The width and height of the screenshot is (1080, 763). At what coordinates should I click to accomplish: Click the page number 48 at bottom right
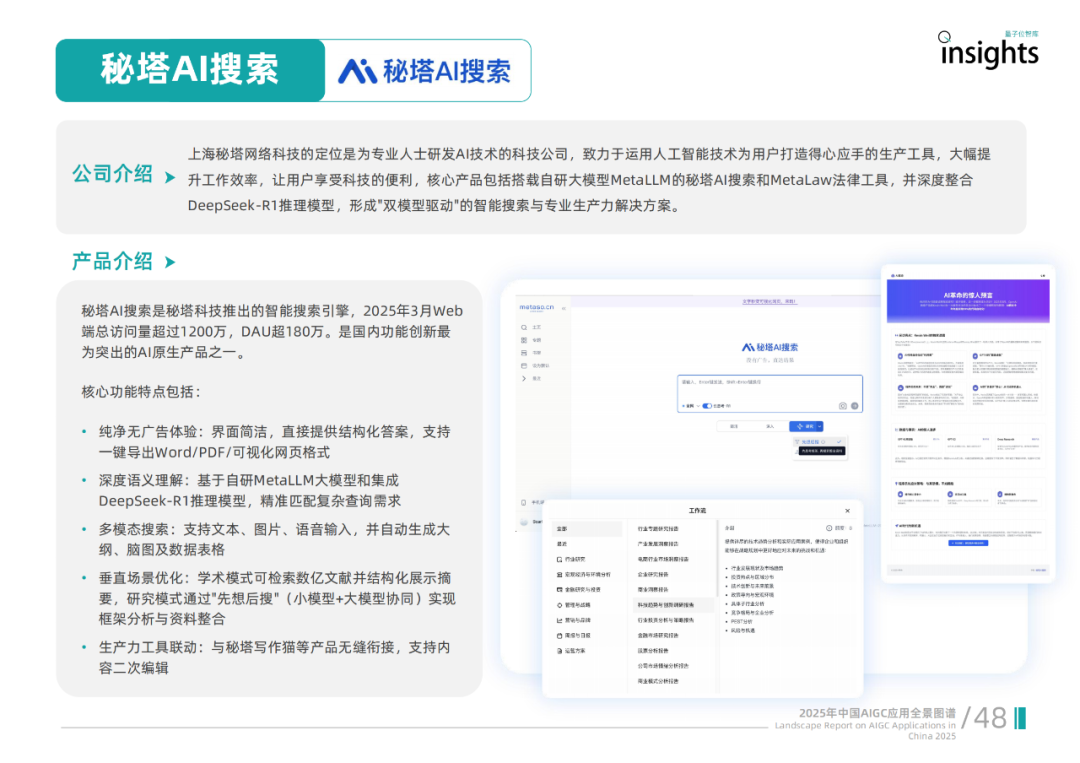990,718
